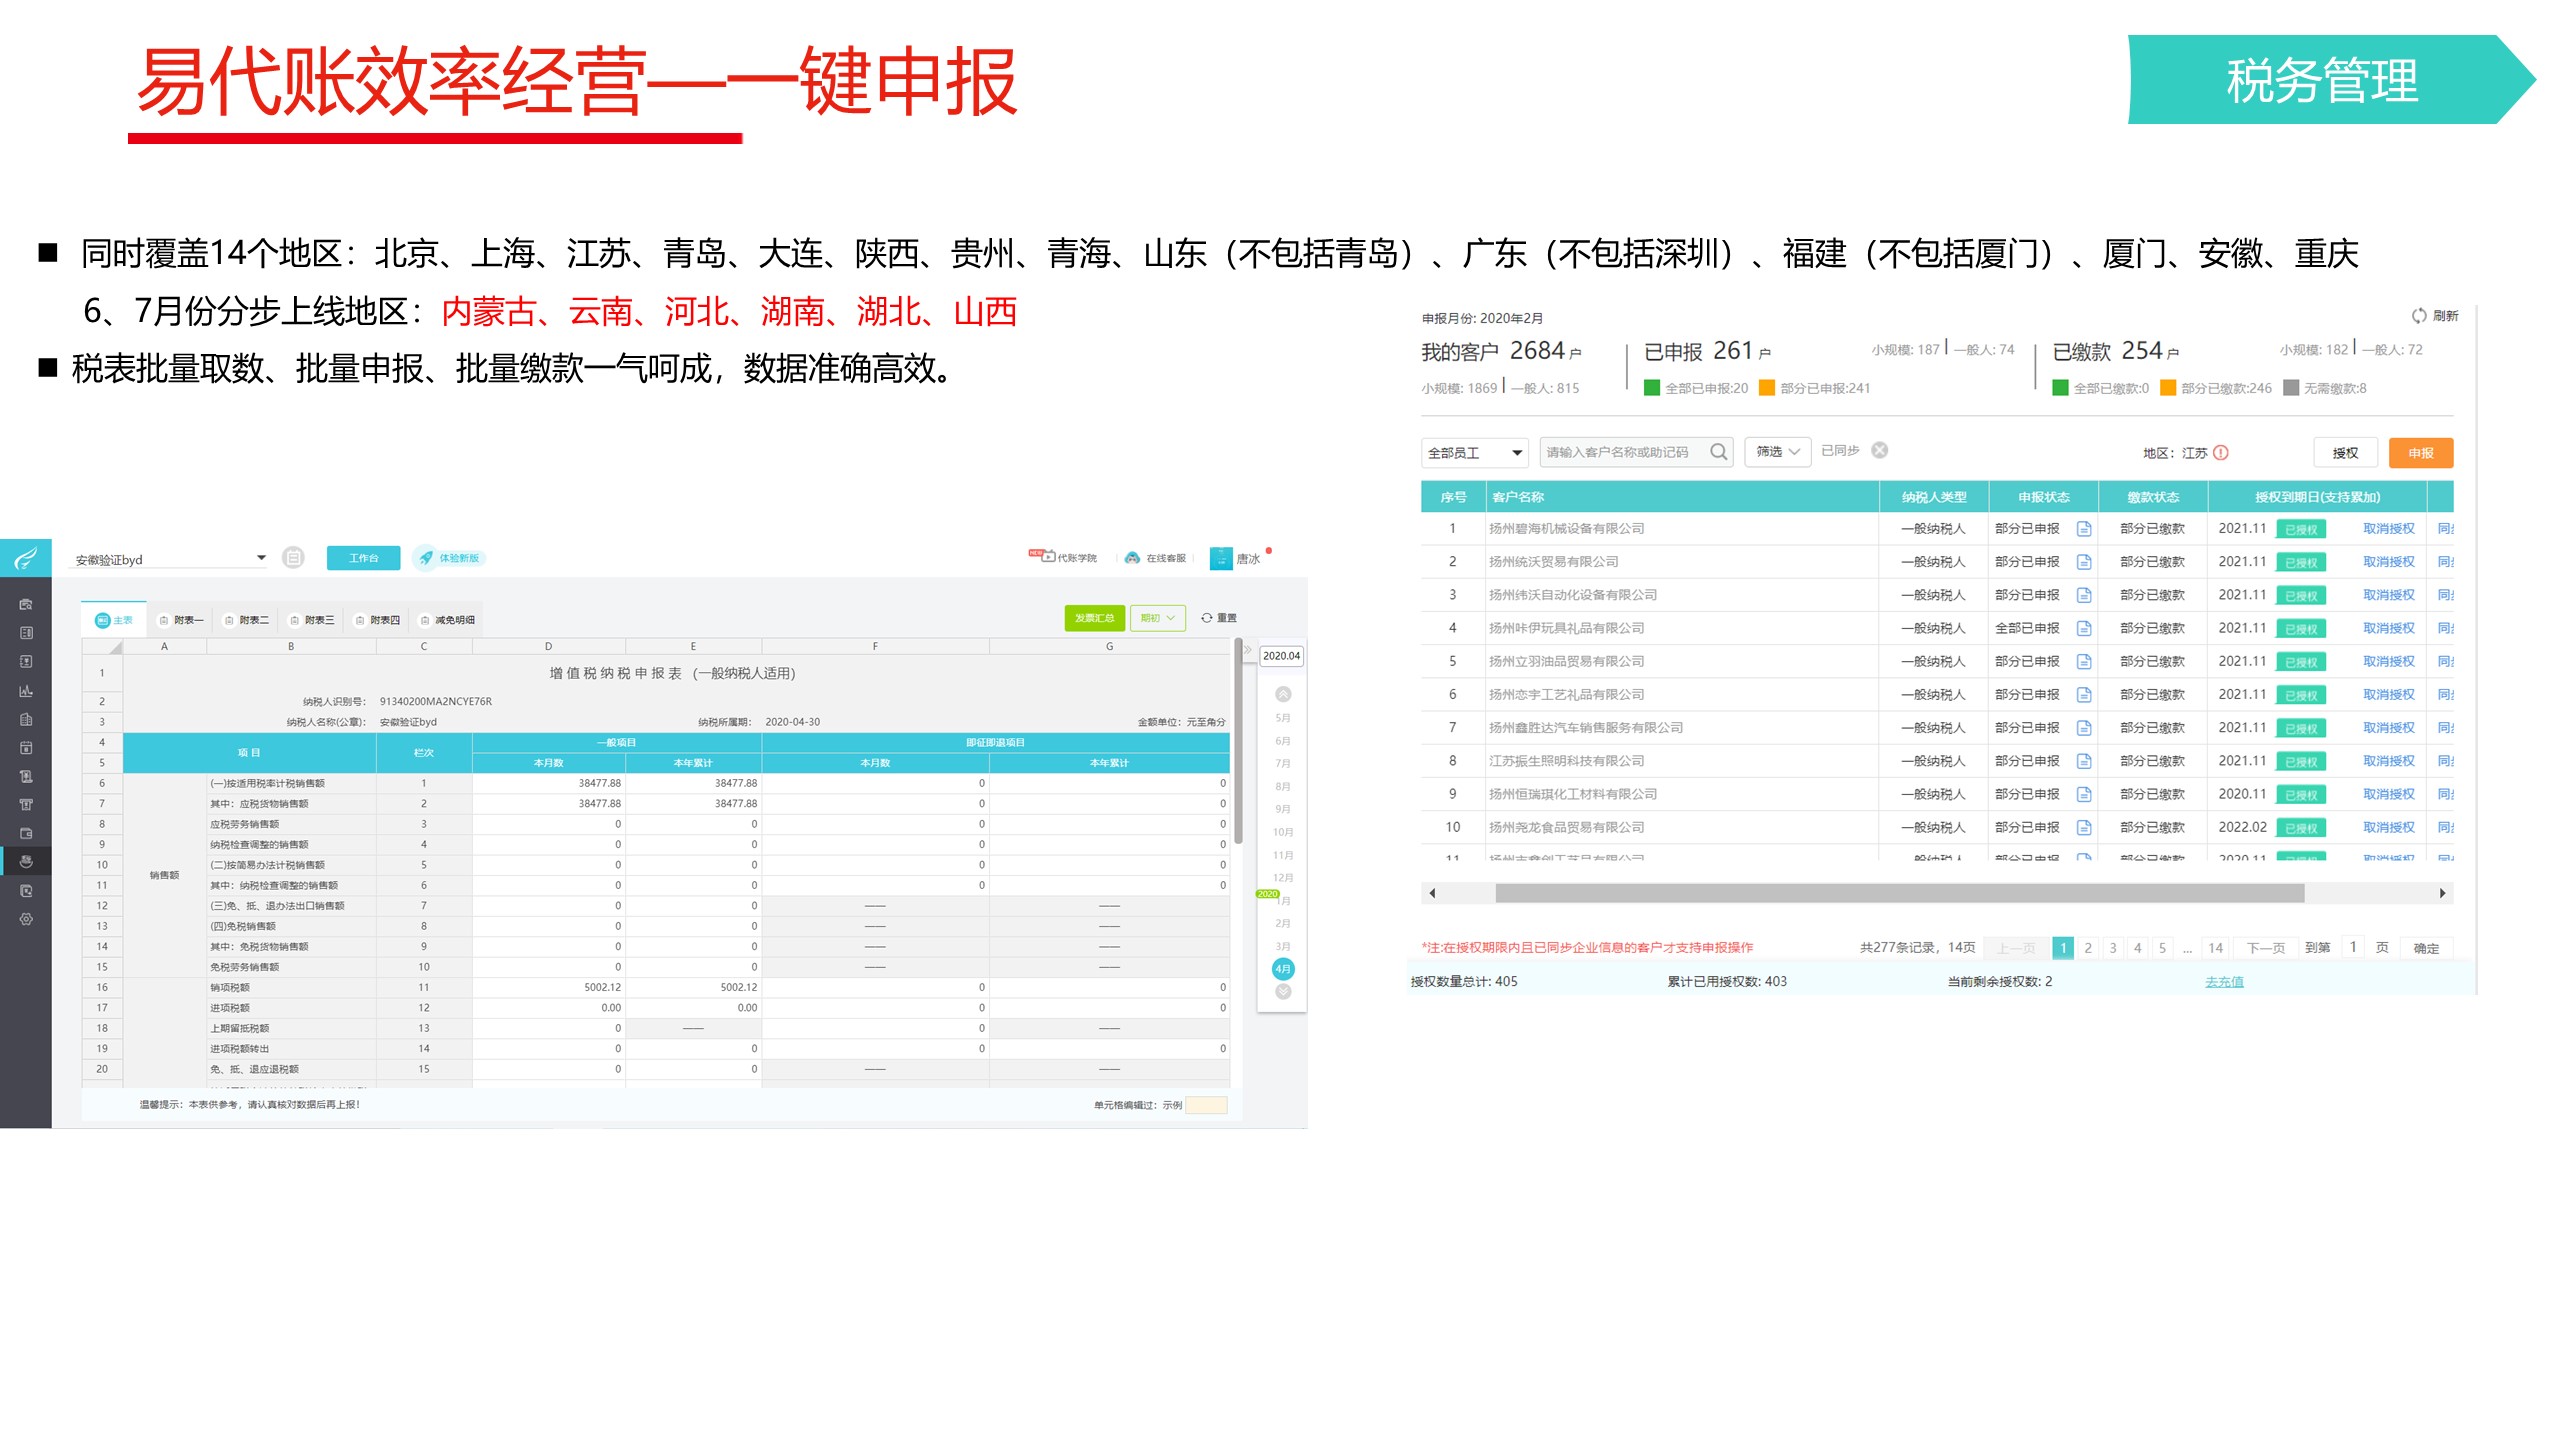Click the green 发票汇总 button
The image size is (2560, 1440).
coord(1095,618)
